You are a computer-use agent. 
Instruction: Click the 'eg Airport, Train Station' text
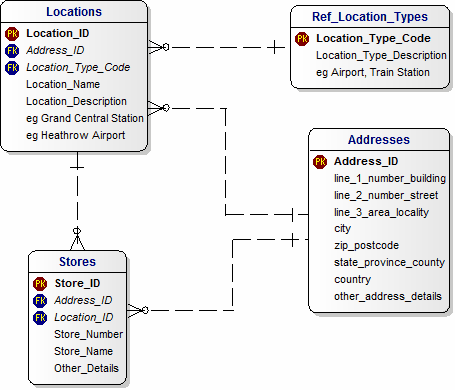pos(373,73)
